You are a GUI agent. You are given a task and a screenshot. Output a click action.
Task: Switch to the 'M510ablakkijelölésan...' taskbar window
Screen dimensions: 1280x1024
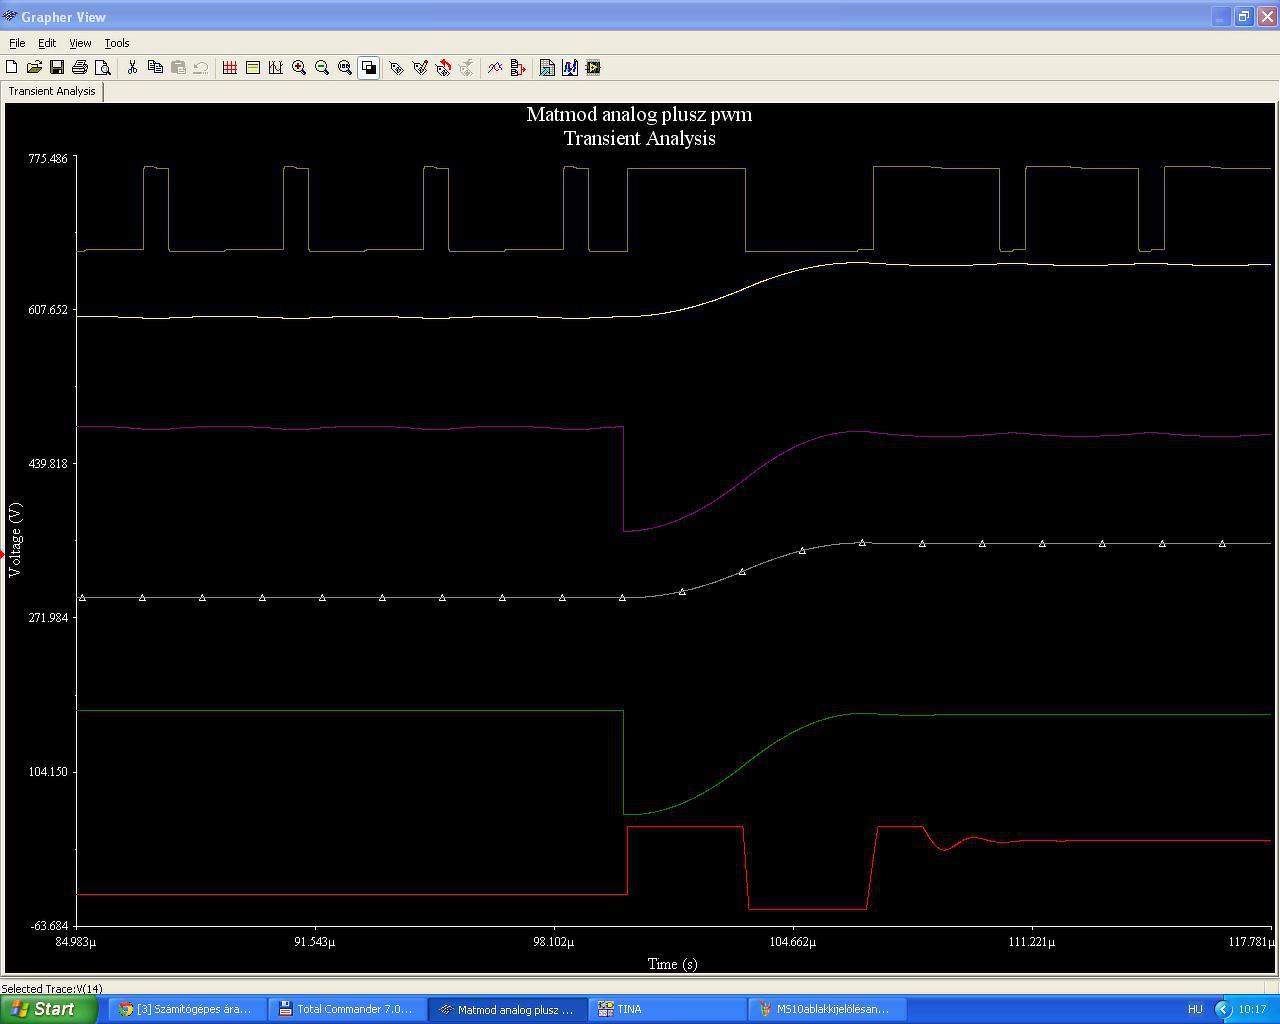pos(828,1009)
